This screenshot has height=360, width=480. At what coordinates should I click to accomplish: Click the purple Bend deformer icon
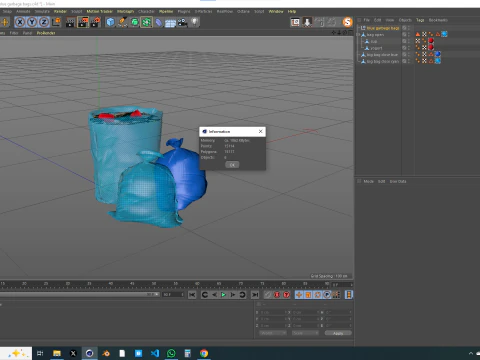coord(158,22)
